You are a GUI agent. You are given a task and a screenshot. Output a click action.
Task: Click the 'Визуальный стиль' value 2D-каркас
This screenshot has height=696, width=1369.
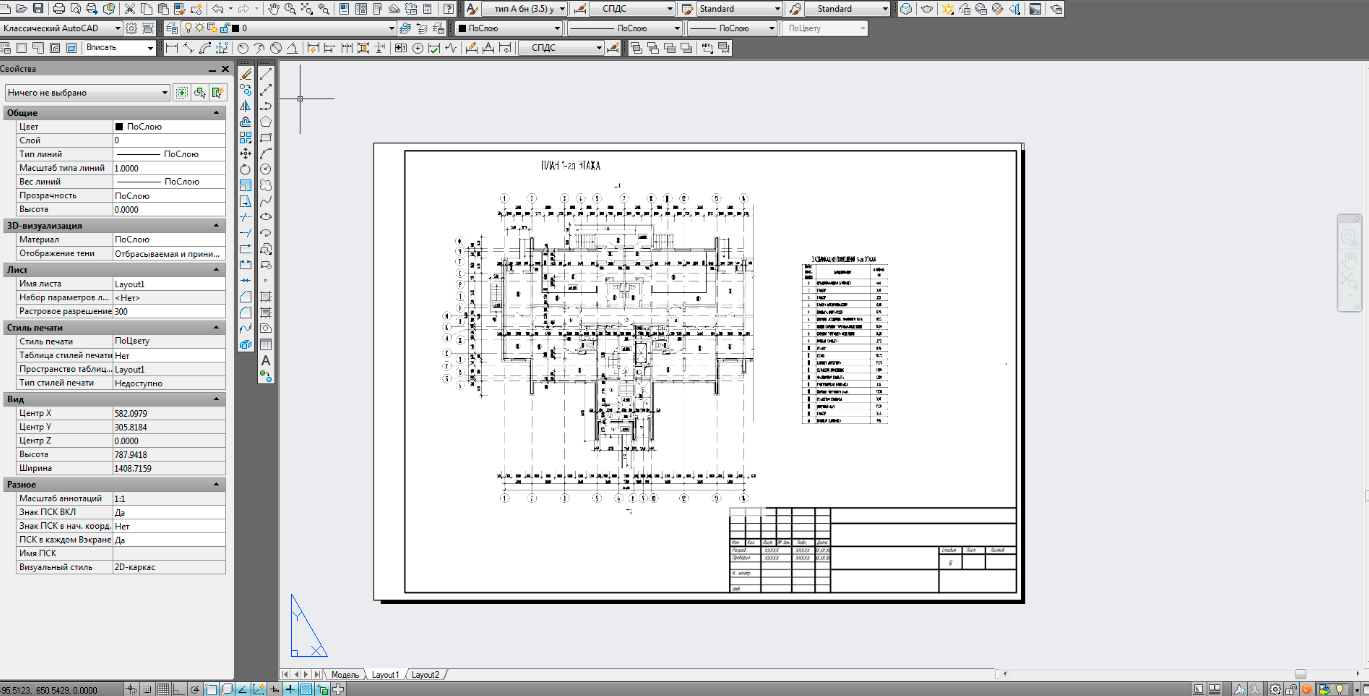(168, 567)
